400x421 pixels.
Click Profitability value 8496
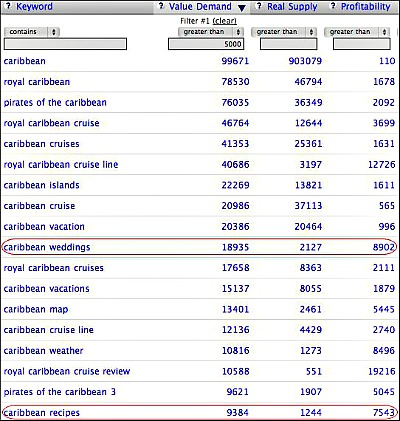click(x=384, y=350)
